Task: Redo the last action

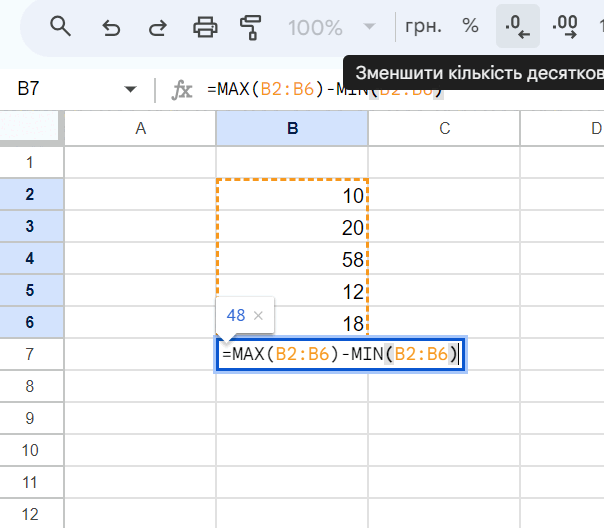Action: (x=158, y=27)
